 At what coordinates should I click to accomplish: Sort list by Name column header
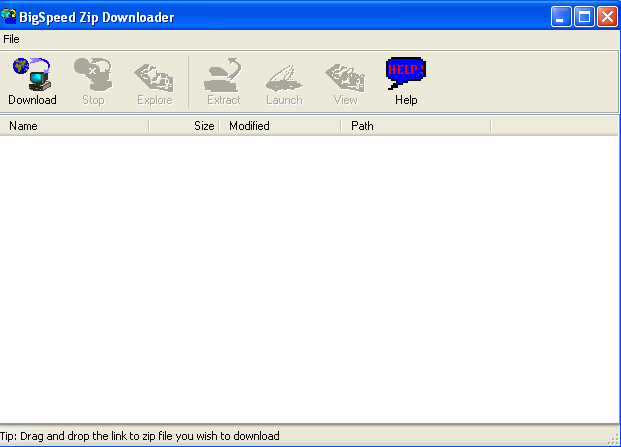[74, 126]
